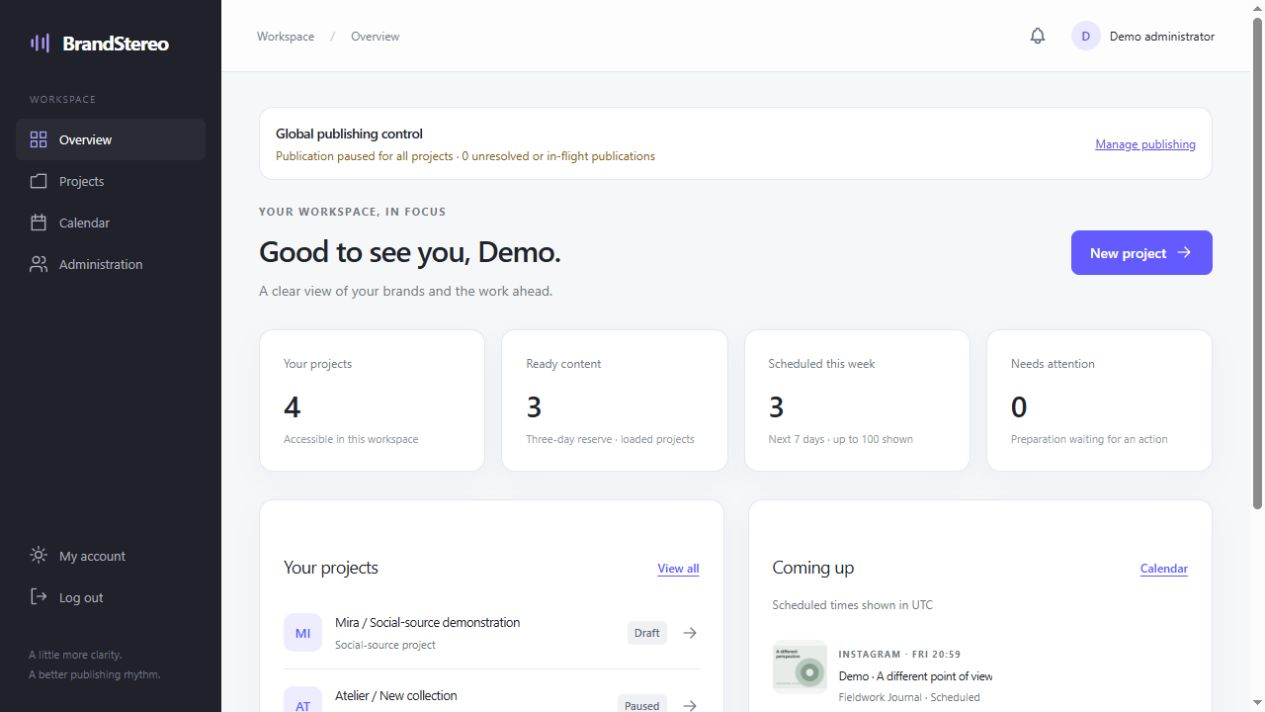
Task: Click the Draft status badge
Action: [647, 633]
